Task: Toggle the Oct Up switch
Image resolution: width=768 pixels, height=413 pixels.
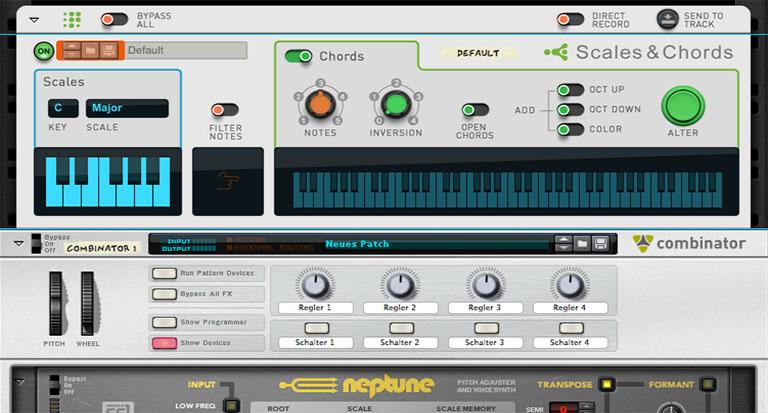Action: point(570,90)
